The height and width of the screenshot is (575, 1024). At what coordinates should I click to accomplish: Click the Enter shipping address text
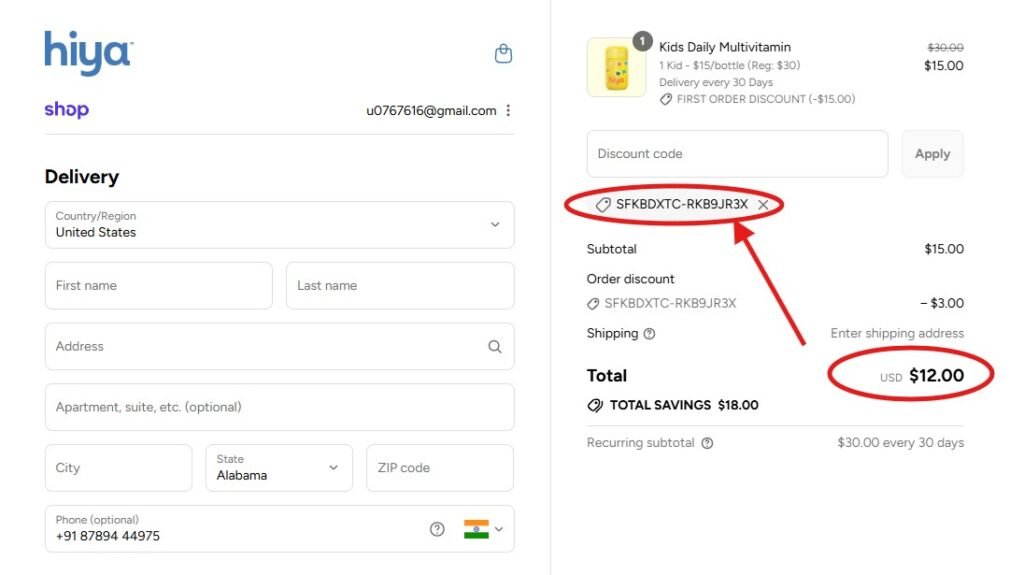(x=897, y=333)
